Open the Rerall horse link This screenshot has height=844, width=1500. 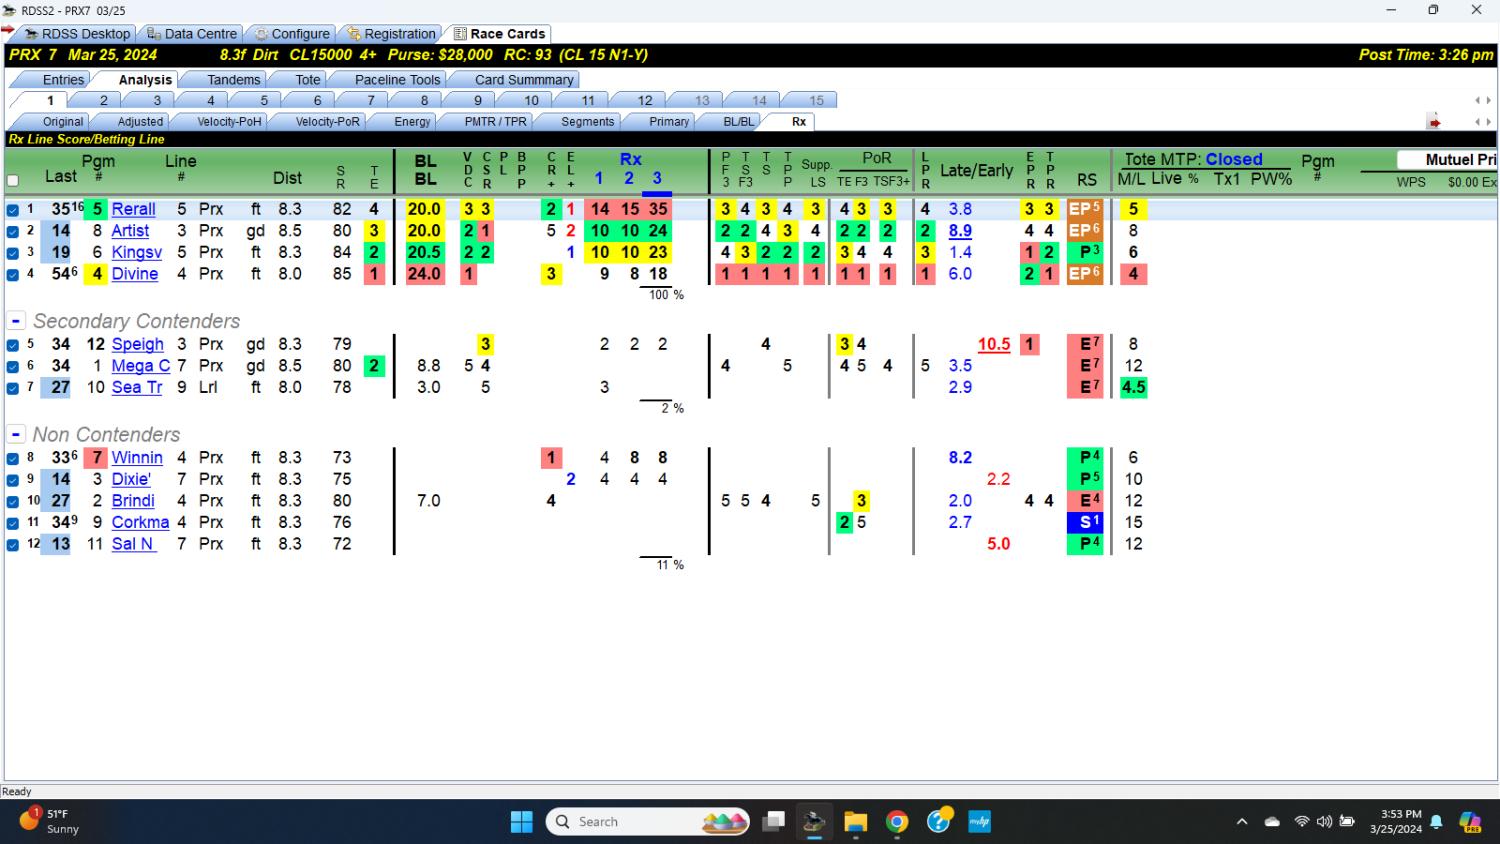point(134,209)
